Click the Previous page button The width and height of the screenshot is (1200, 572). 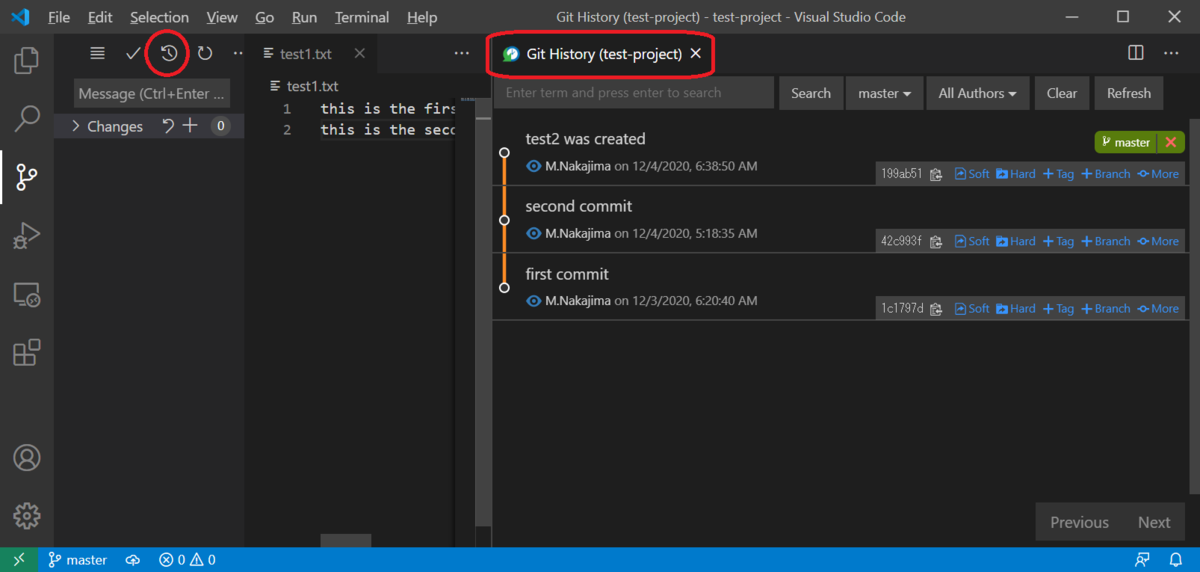click(x=1079, y=522)
